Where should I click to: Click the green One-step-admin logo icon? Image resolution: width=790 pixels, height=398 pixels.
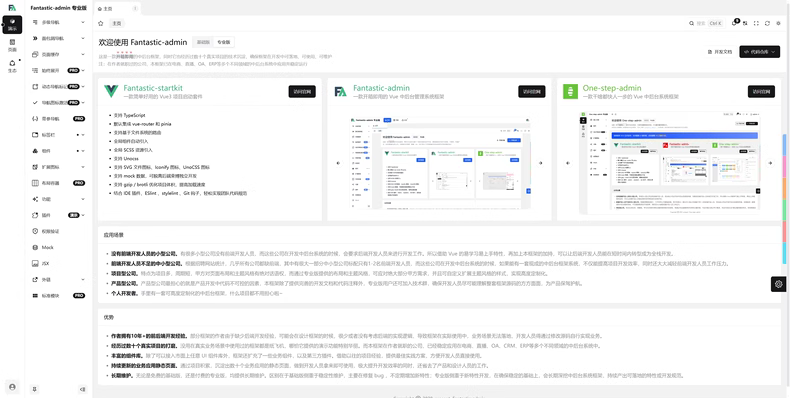(570, 91)
